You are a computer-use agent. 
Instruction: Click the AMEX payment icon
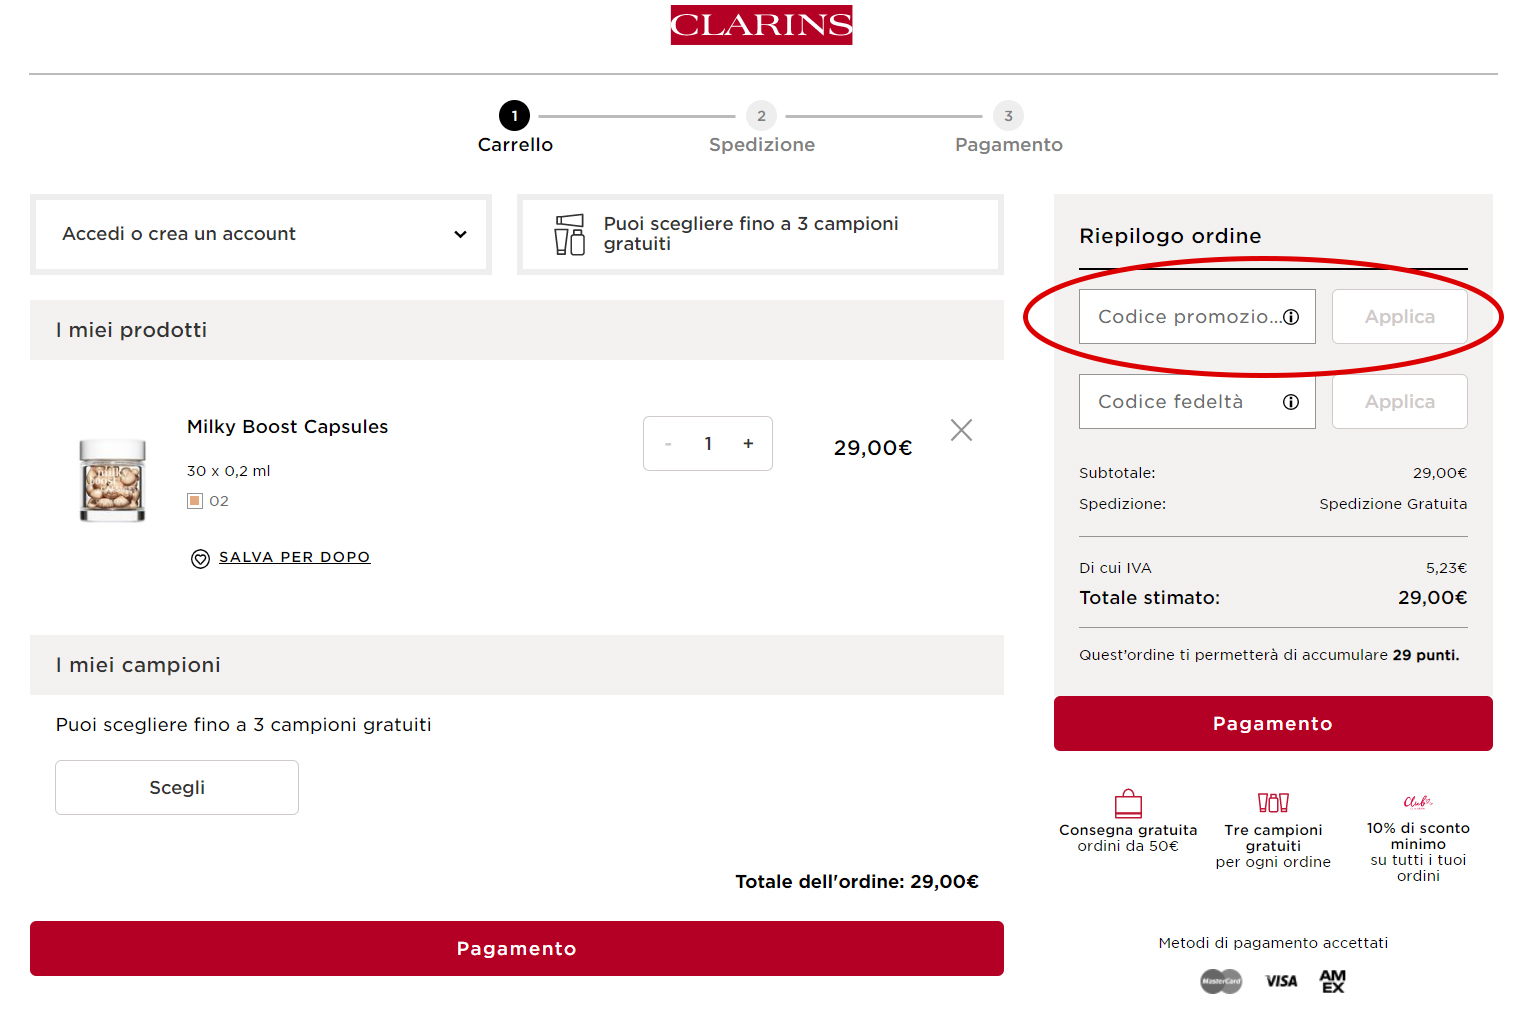[x=1332, y=981]
